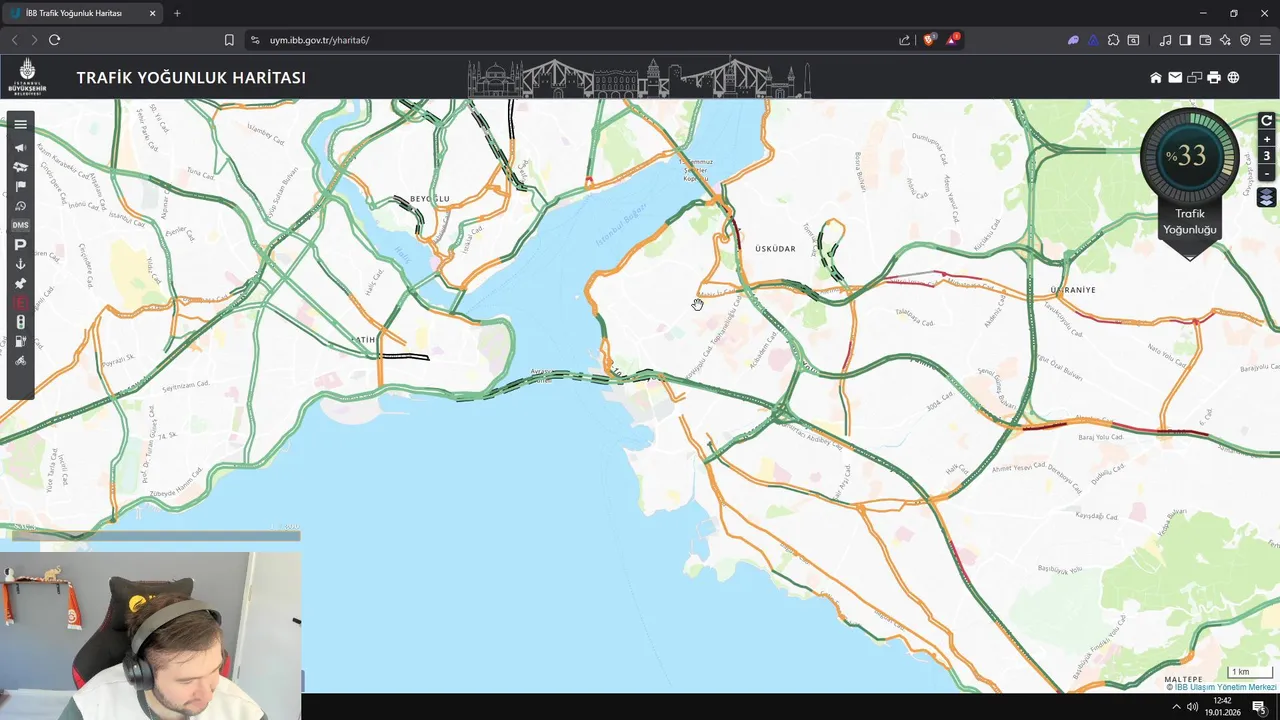Collapse the Trafik Yoğunluğu gauge arrow
The image size is (1280, 720).
(x=1190, y=257)
